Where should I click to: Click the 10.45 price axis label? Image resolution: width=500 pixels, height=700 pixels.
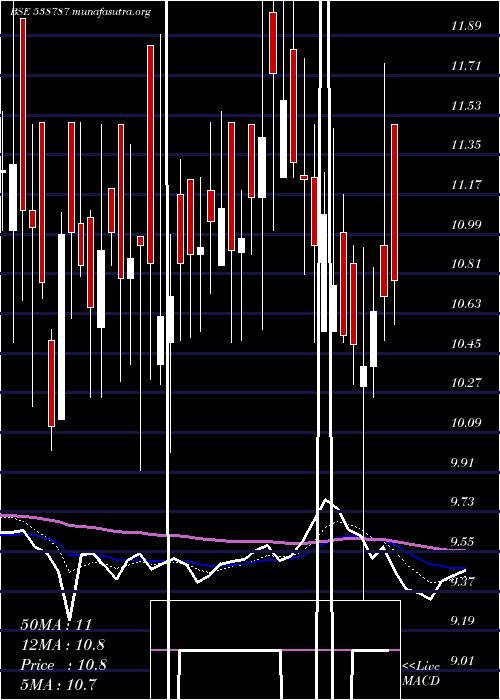click(466, 343)
